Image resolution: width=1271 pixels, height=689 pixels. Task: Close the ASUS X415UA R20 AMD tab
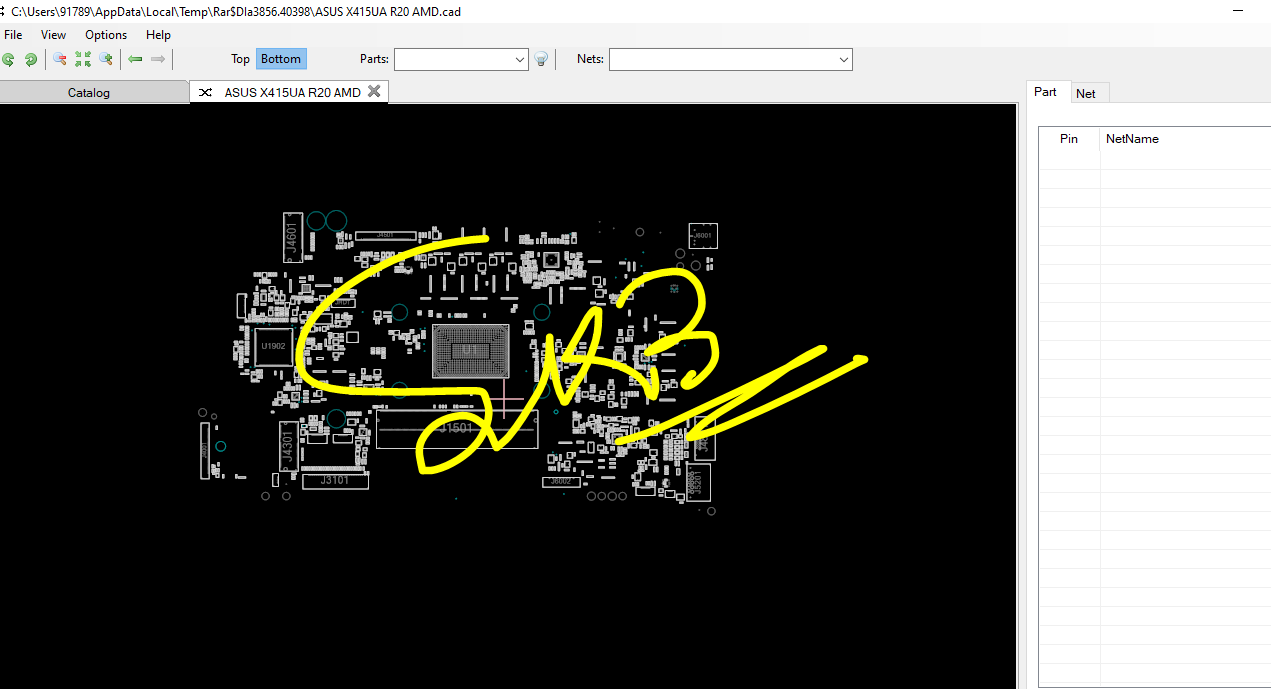point(374,91)
